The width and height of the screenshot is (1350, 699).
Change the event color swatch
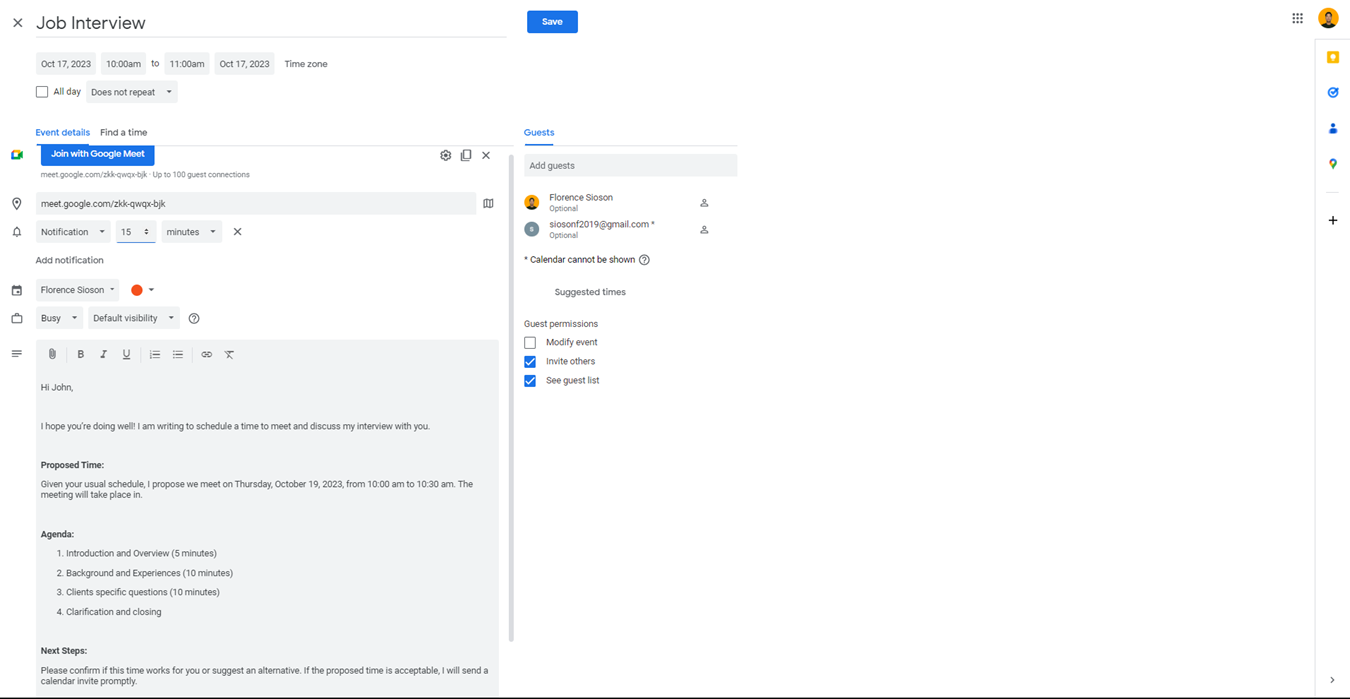coord(142,290)
